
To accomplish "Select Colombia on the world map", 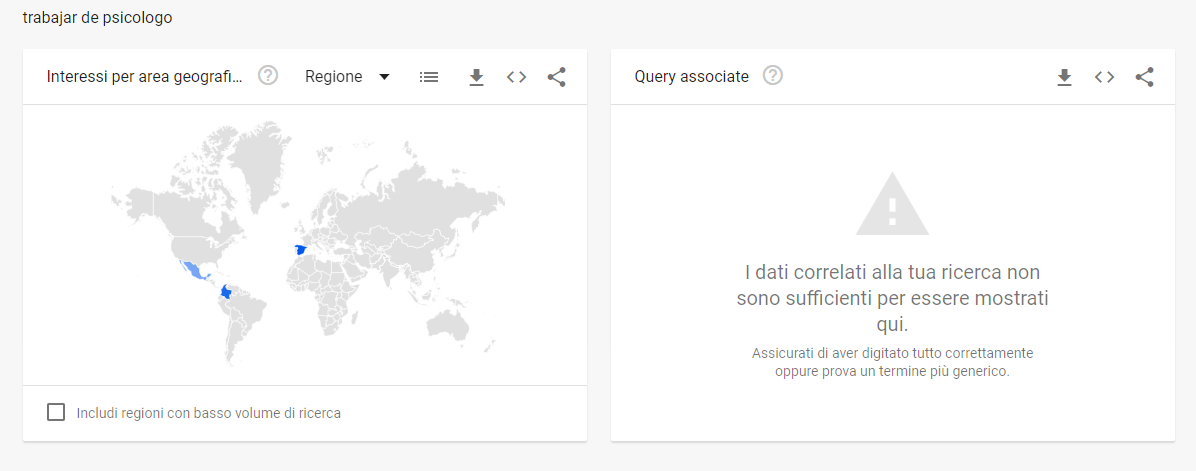I will pos(229,292).
